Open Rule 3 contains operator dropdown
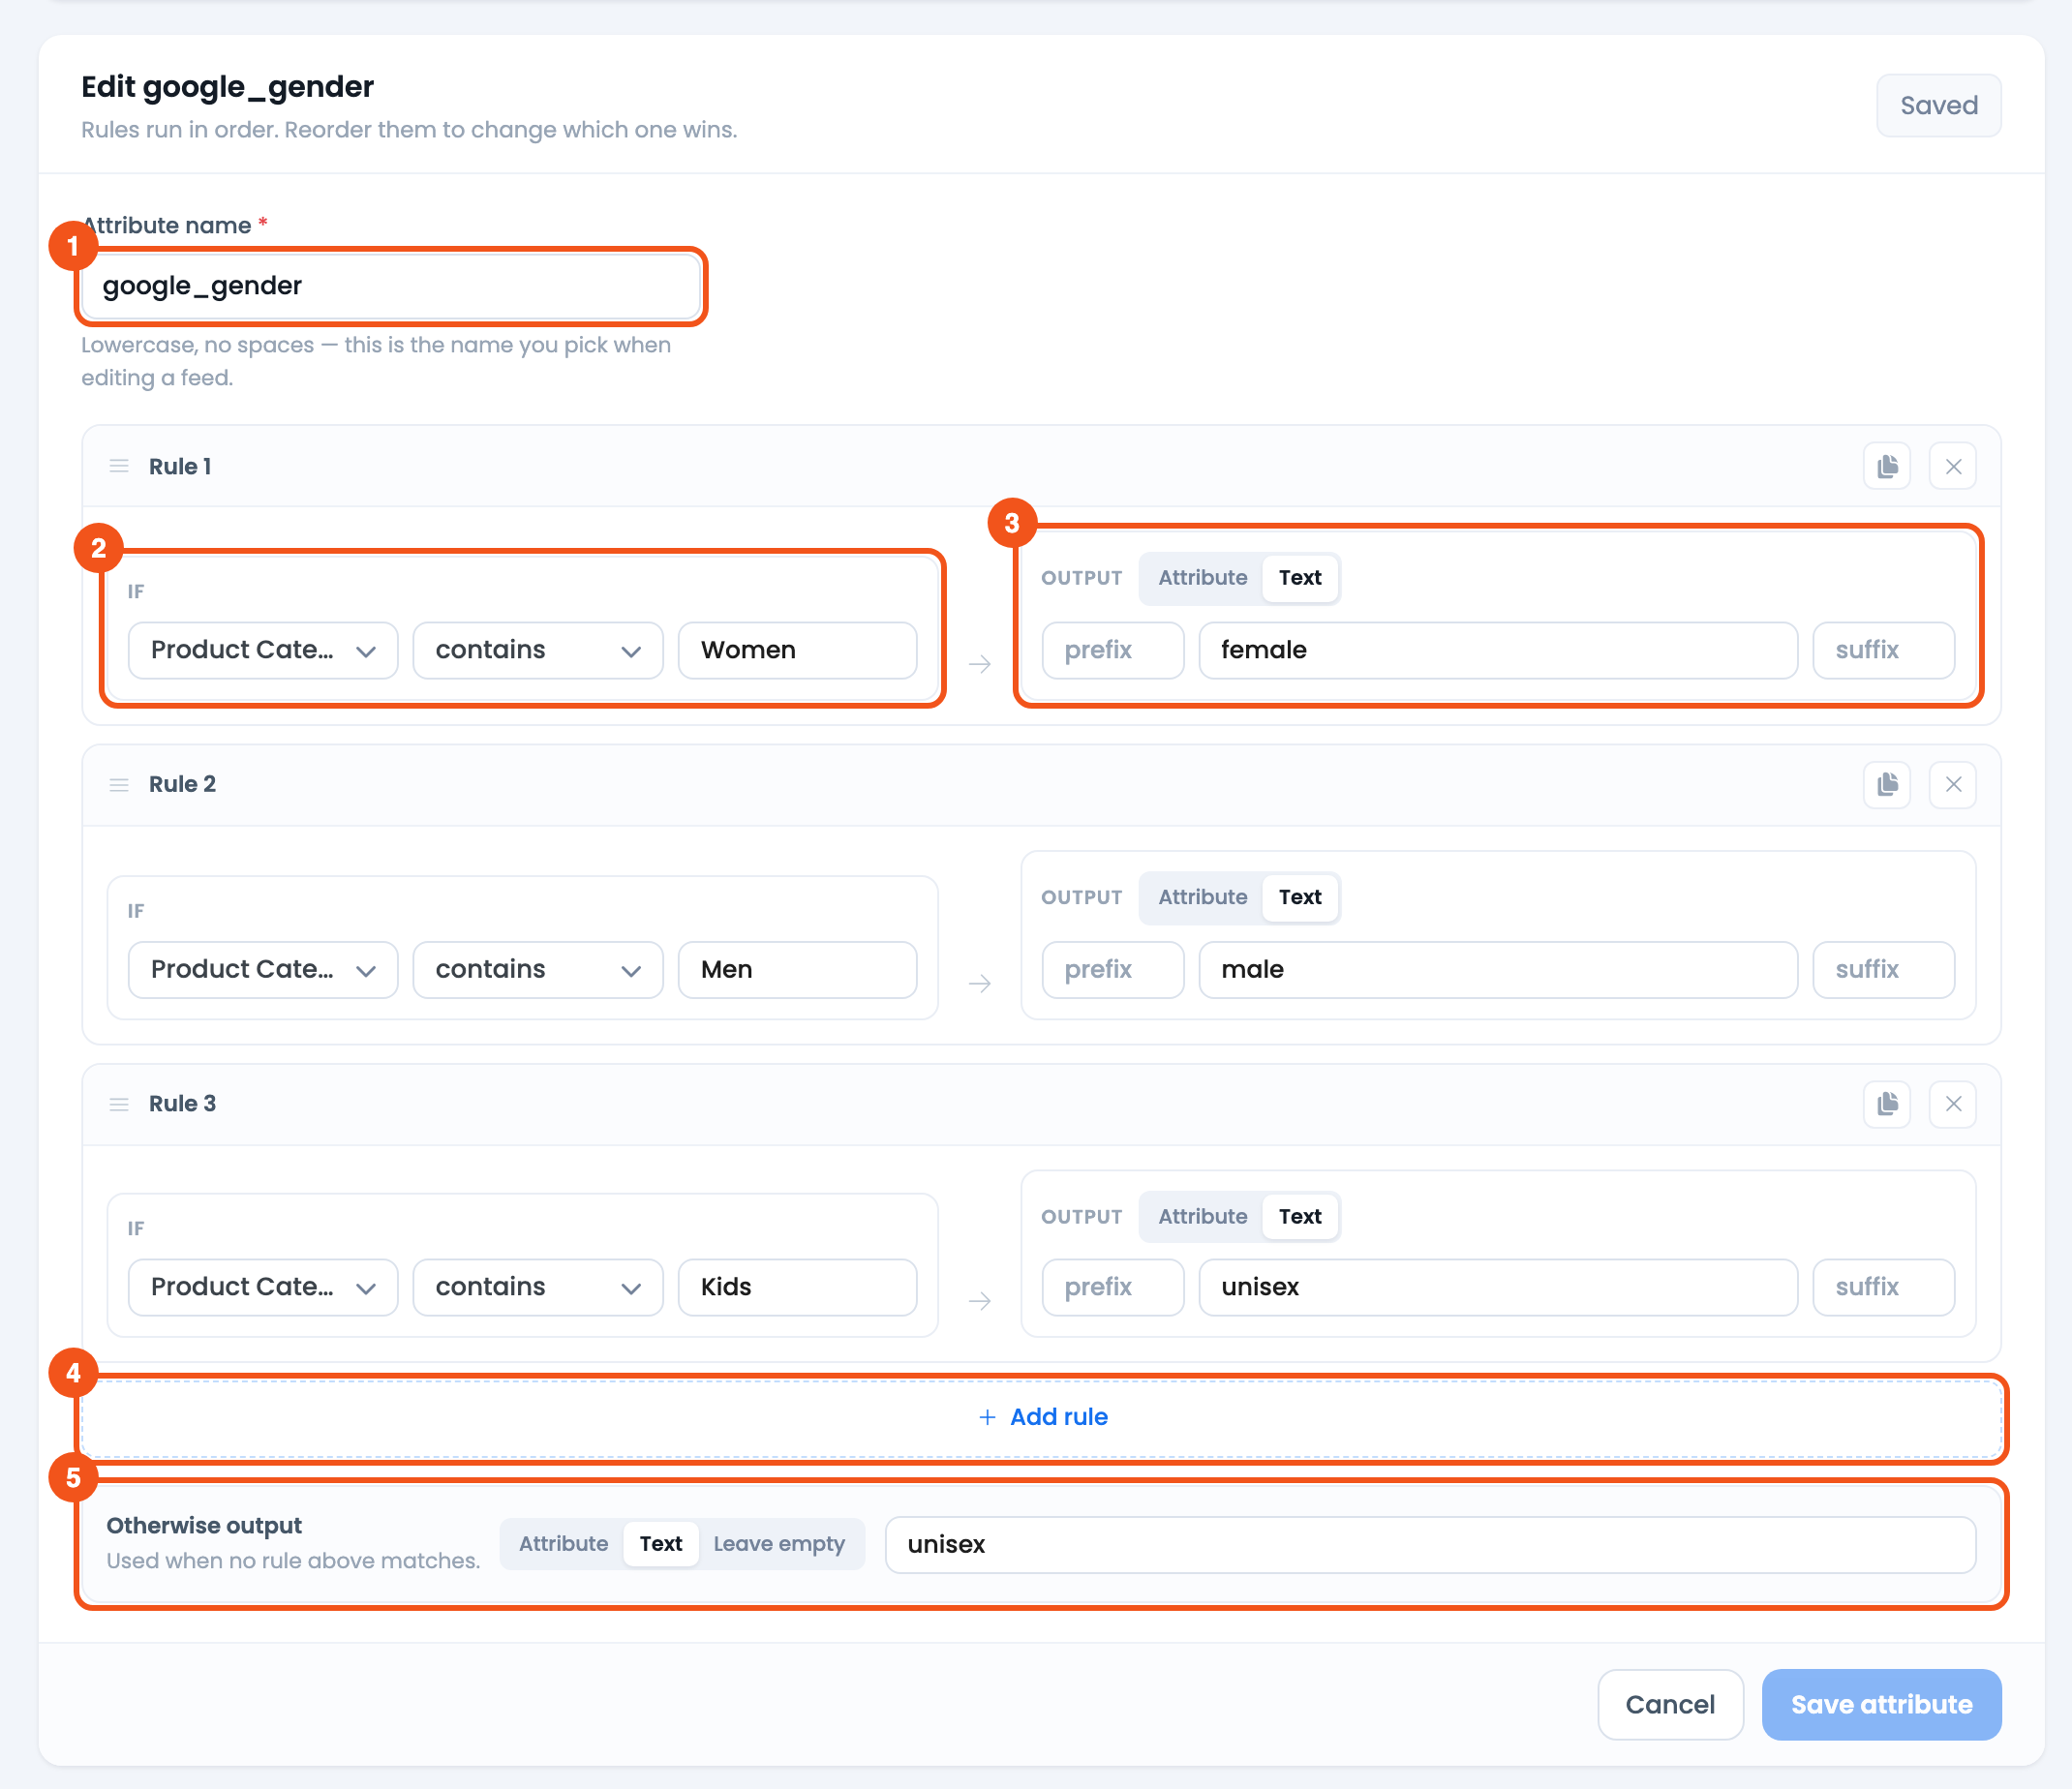2072x1789 pixels. [x=538, y=1287]
